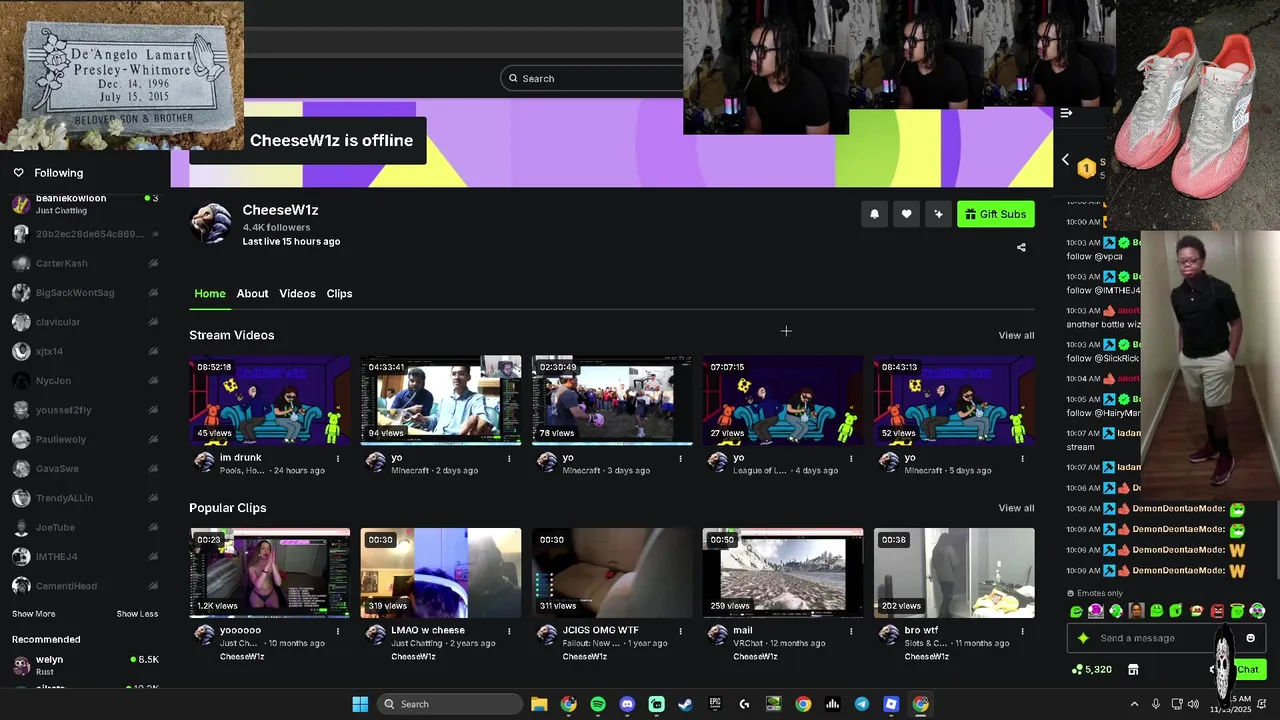Play the 'LMAO w cheese' clip thumbnail
This screenshot has height=720, width=1280.
[441, 573]
